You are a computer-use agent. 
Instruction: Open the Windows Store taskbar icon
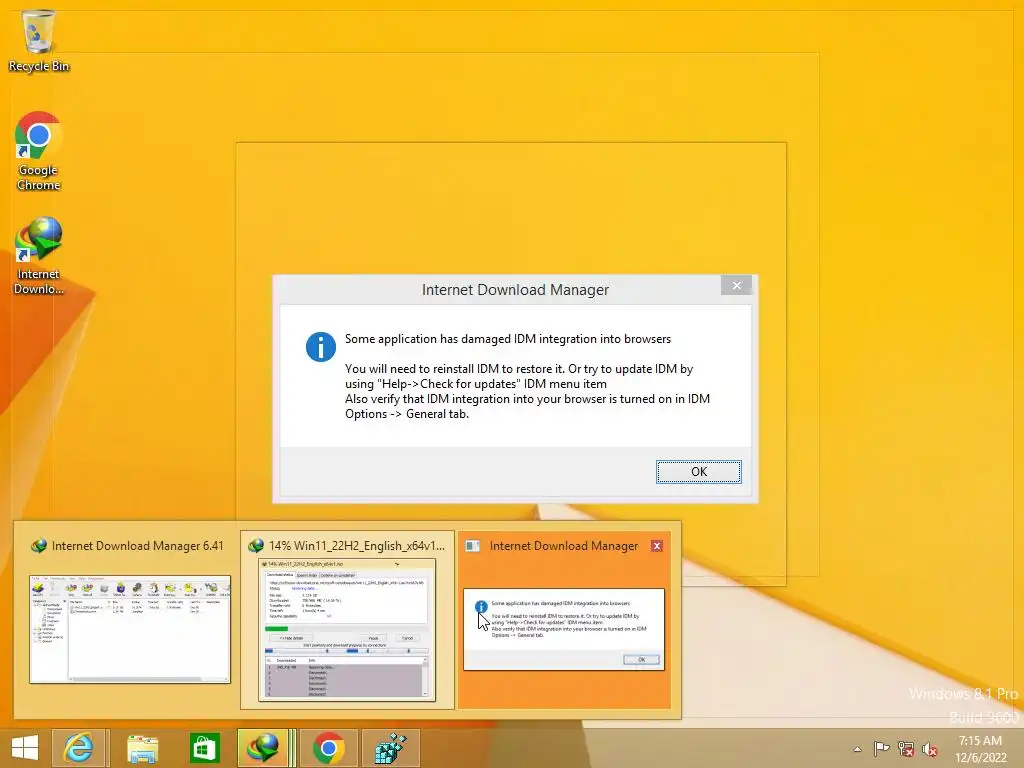pyautogui.click(x=204, y=748)
